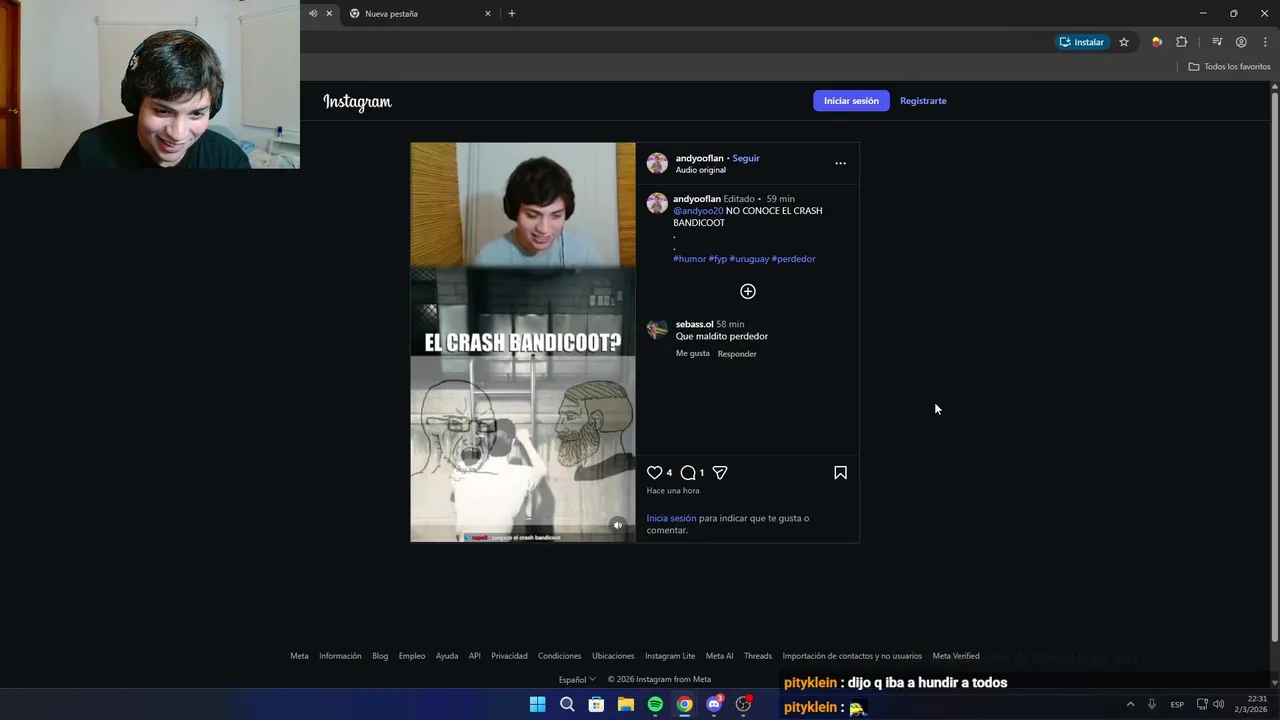Like the post with the heart icon

pyautogui.click(x=654, y=473)
